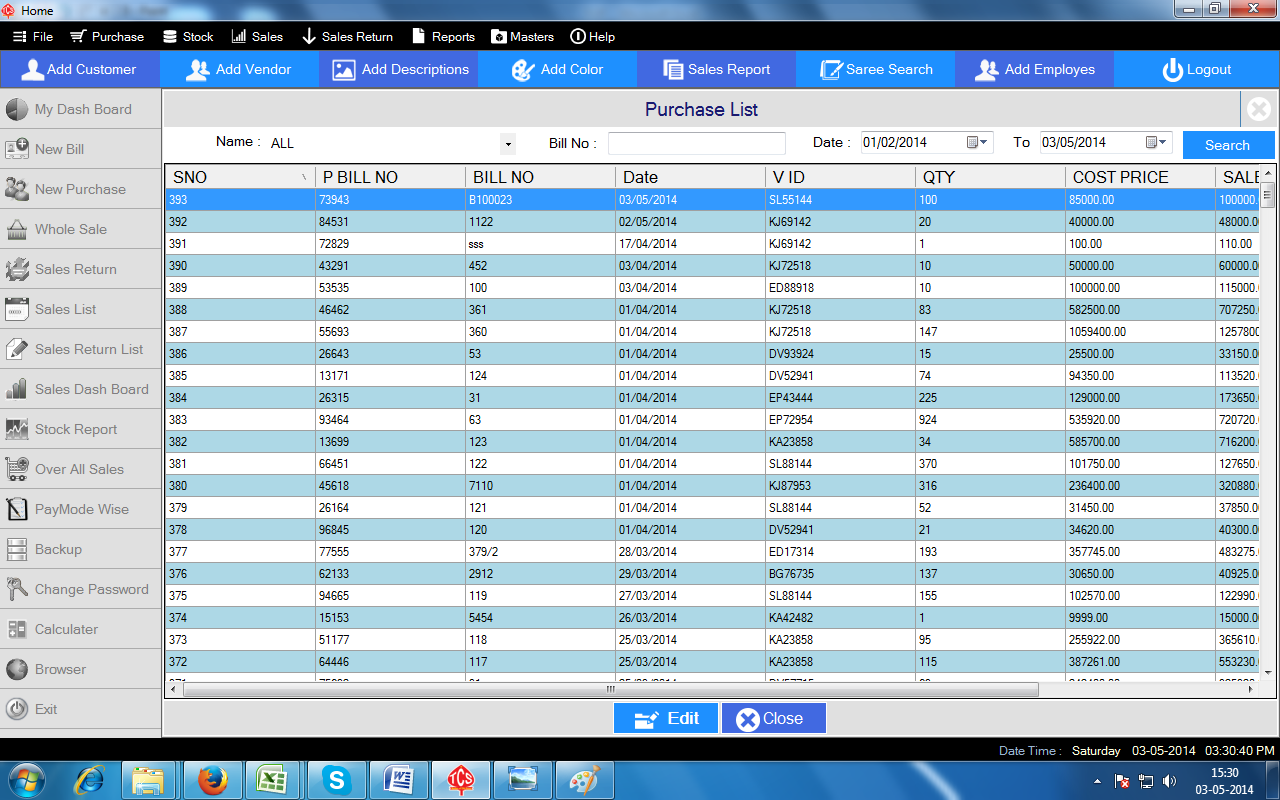This screenshot has width=1280, height=800.
Task: Click Add Vendor toolbar button
Action: click(240, 70)
